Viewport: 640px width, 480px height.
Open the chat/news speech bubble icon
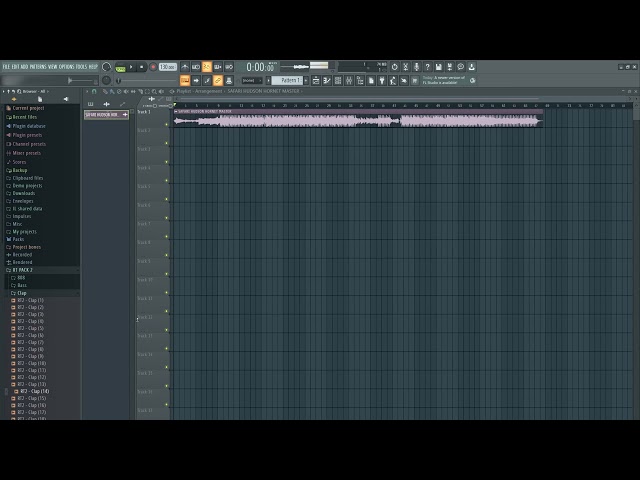coord(460,67)
